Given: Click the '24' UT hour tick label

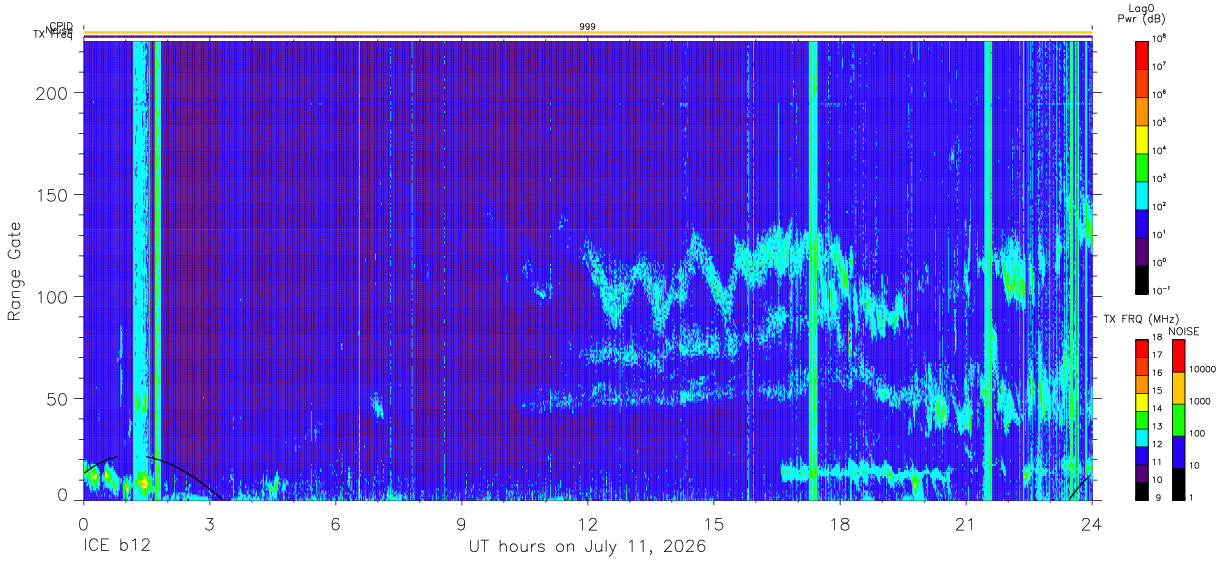Looking at the screenshot, I should tap(1091, 522).
